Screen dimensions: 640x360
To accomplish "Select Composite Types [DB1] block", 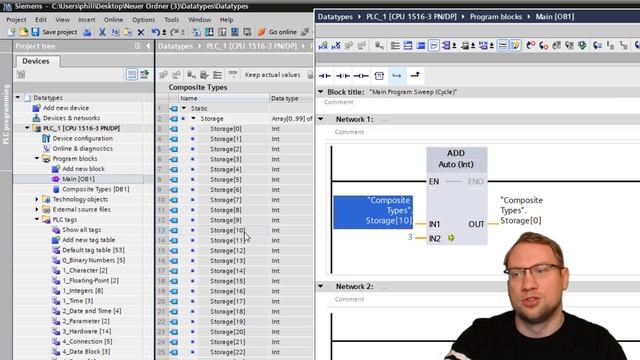I will pos(96,189).
